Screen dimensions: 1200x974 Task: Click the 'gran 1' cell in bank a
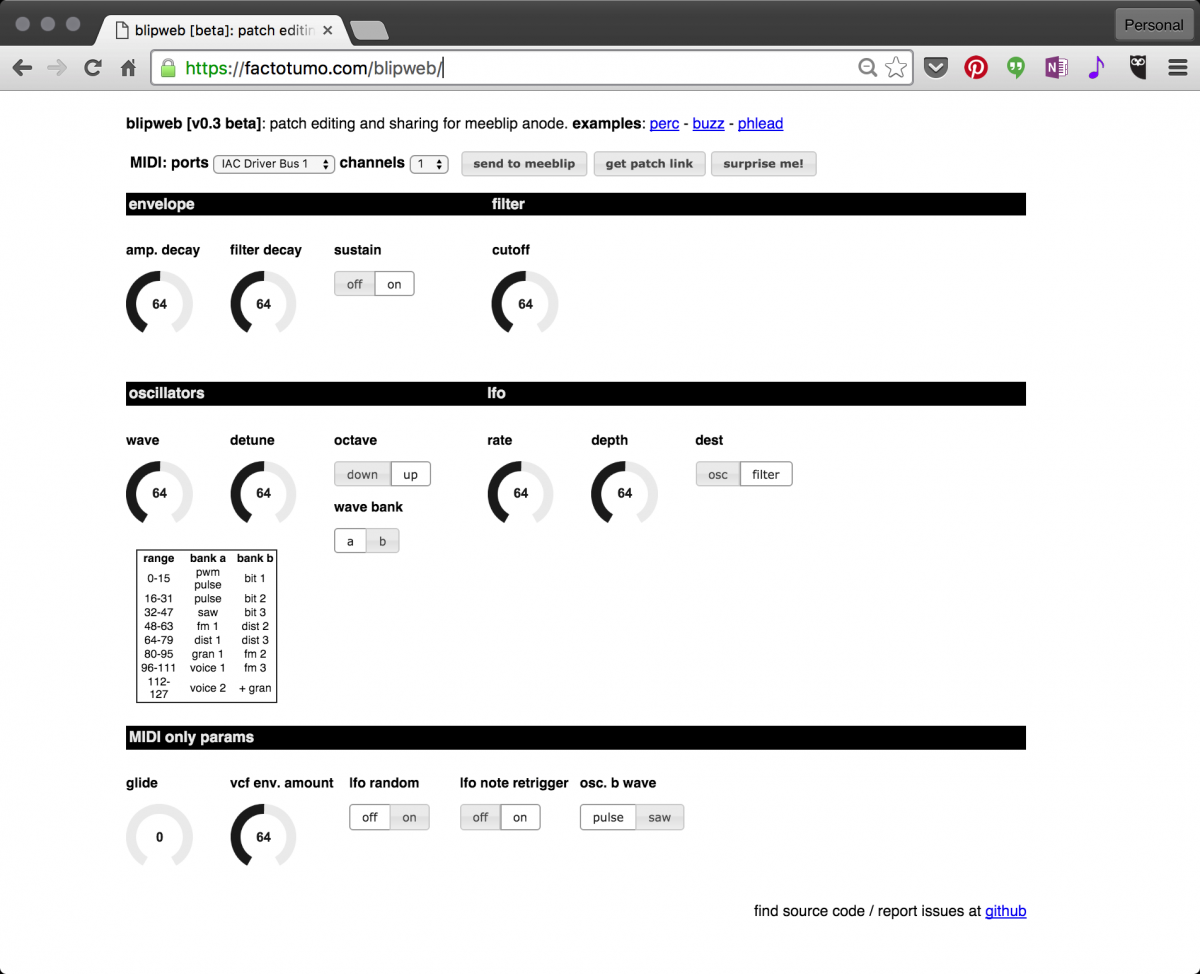pyautogui.click(x=208, y=654)
